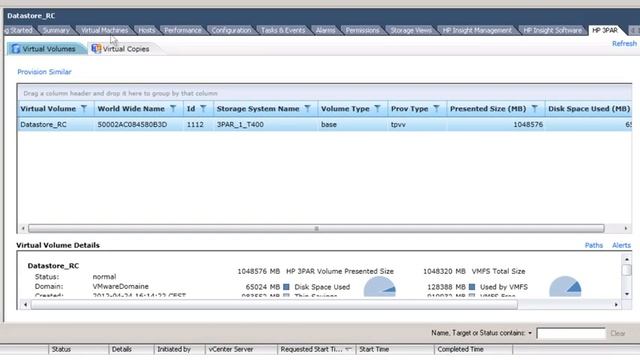
Task: Filter the Volume Type column
Action: [x=378, y=109]
